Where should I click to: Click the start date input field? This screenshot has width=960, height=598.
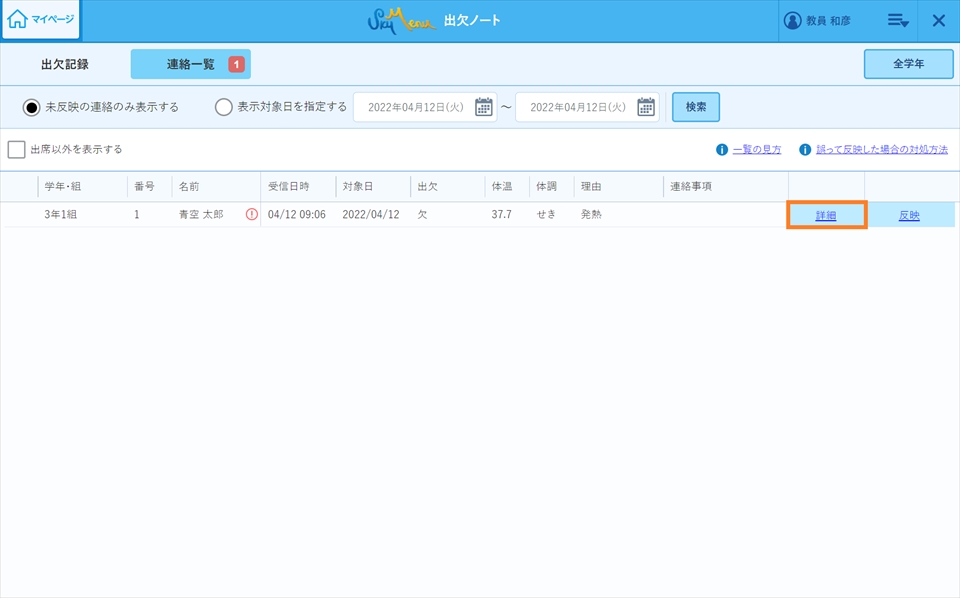(x=414, y=107)
